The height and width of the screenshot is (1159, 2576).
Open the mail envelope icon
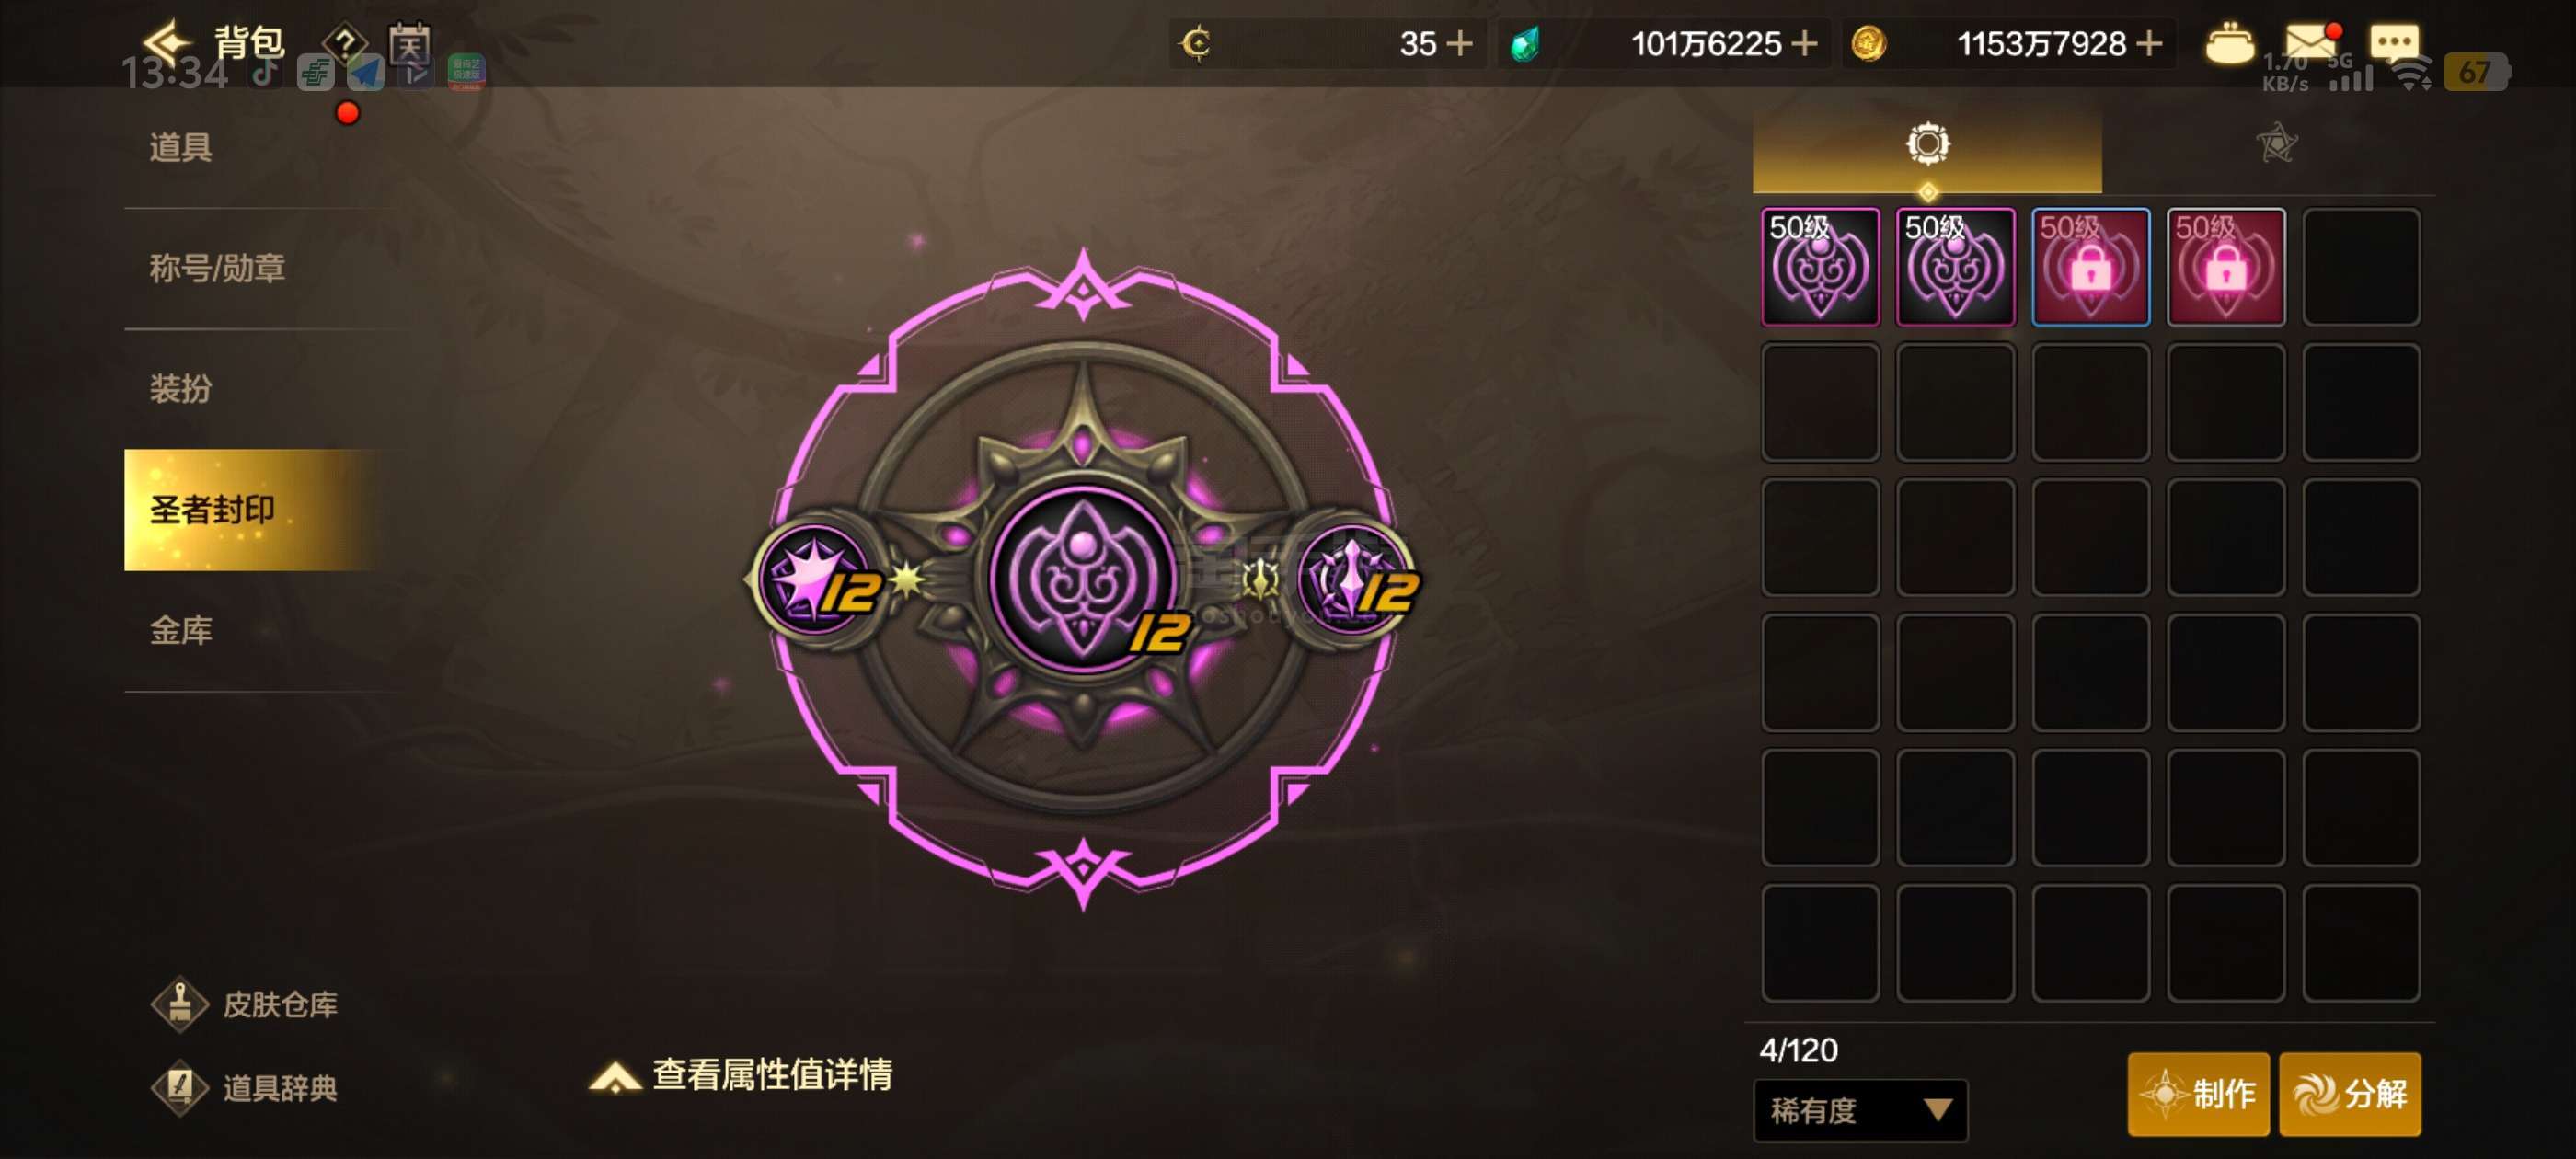2310,43
